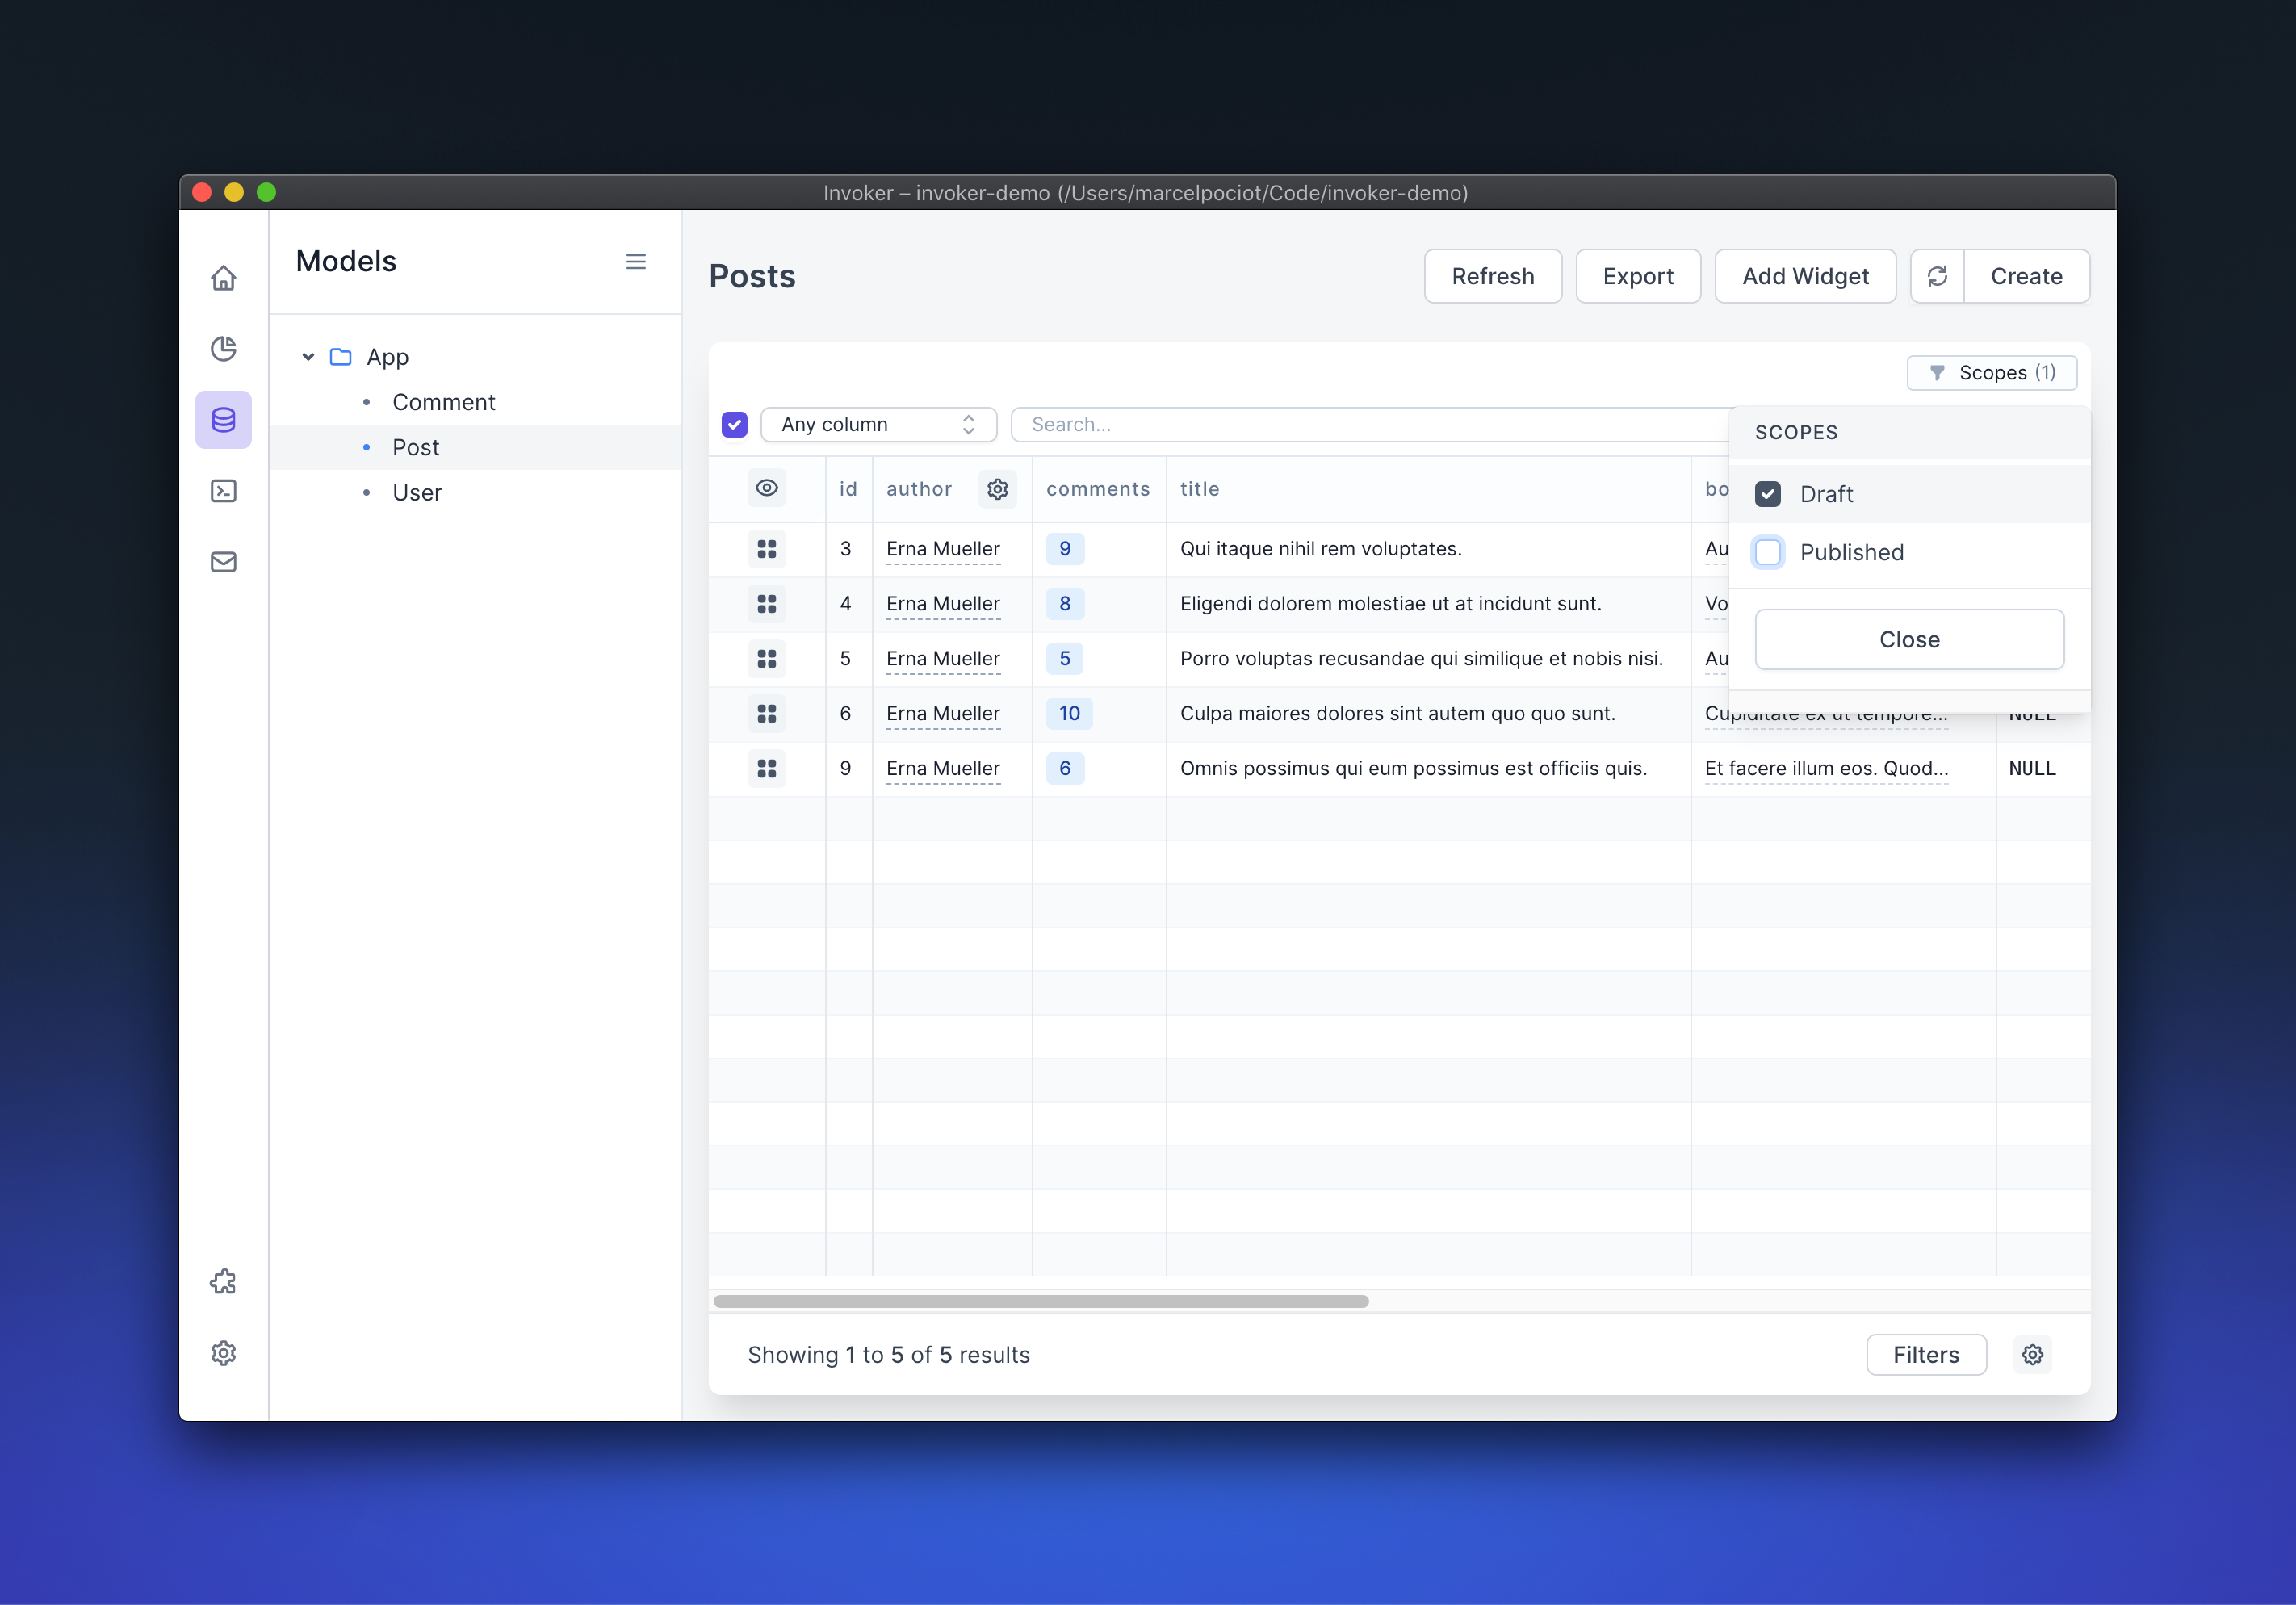The width and height of the screenshot is (2296, 1605).
Task: Open the Scopes (1) dropdown button
Action: pyautogui.click(x=1991, y=372)
